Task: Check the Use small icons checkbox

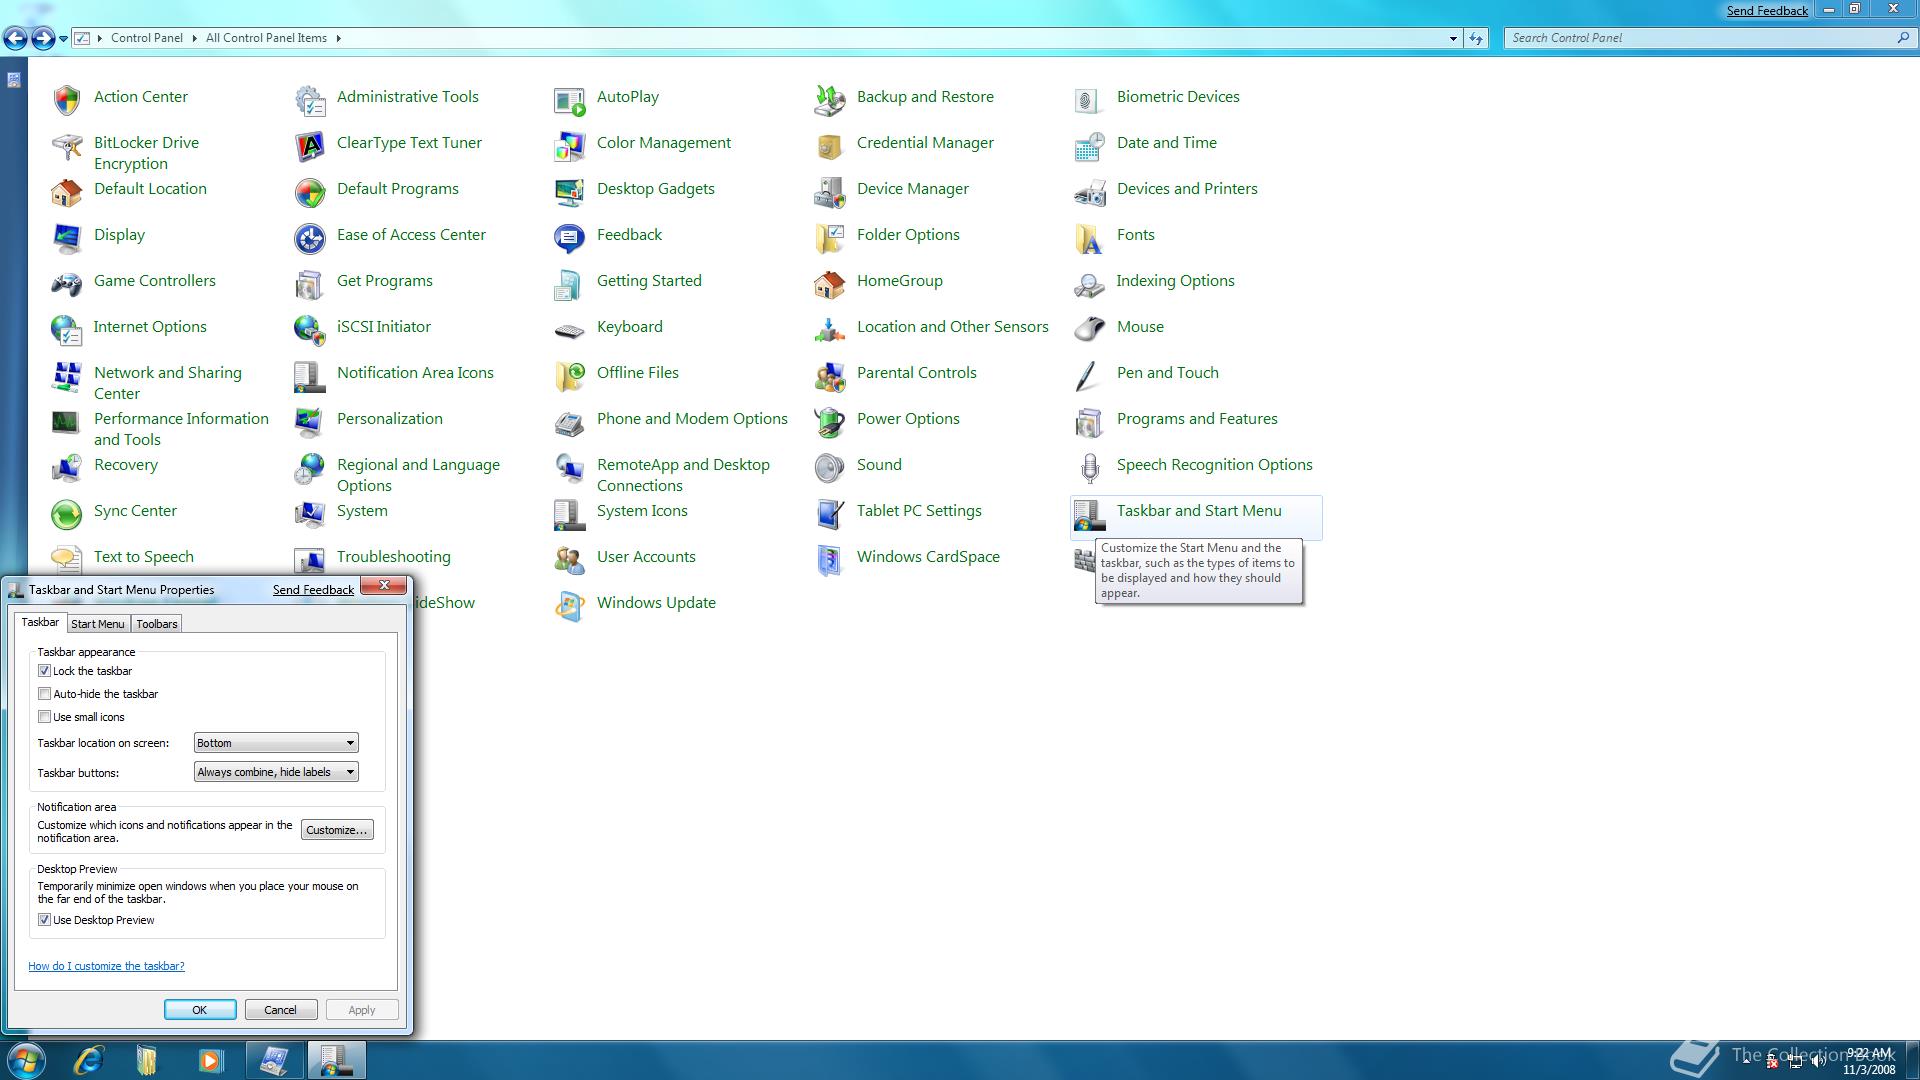Action: point(44,717)
